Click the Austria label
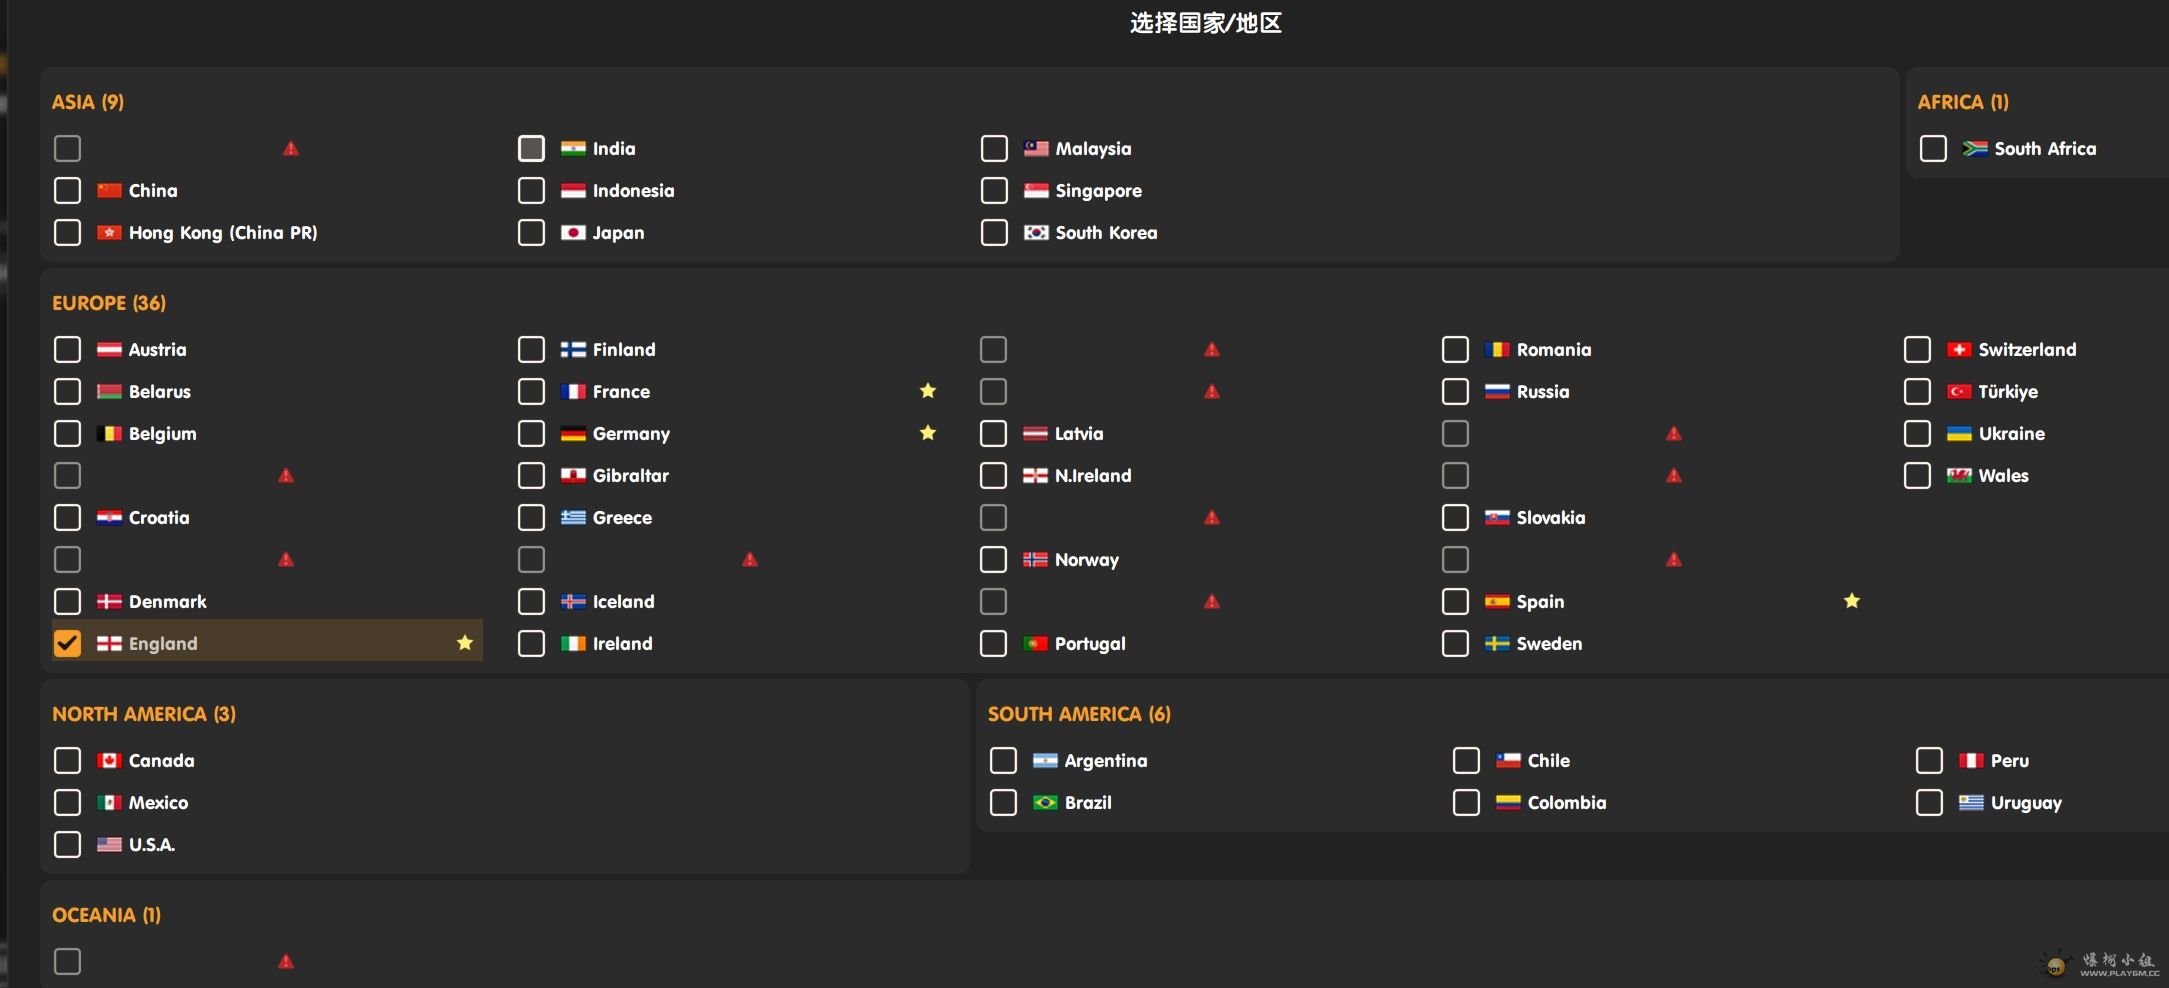This screenshot has width=2169, height=988. pyautogui.click(x=157, y=349)
